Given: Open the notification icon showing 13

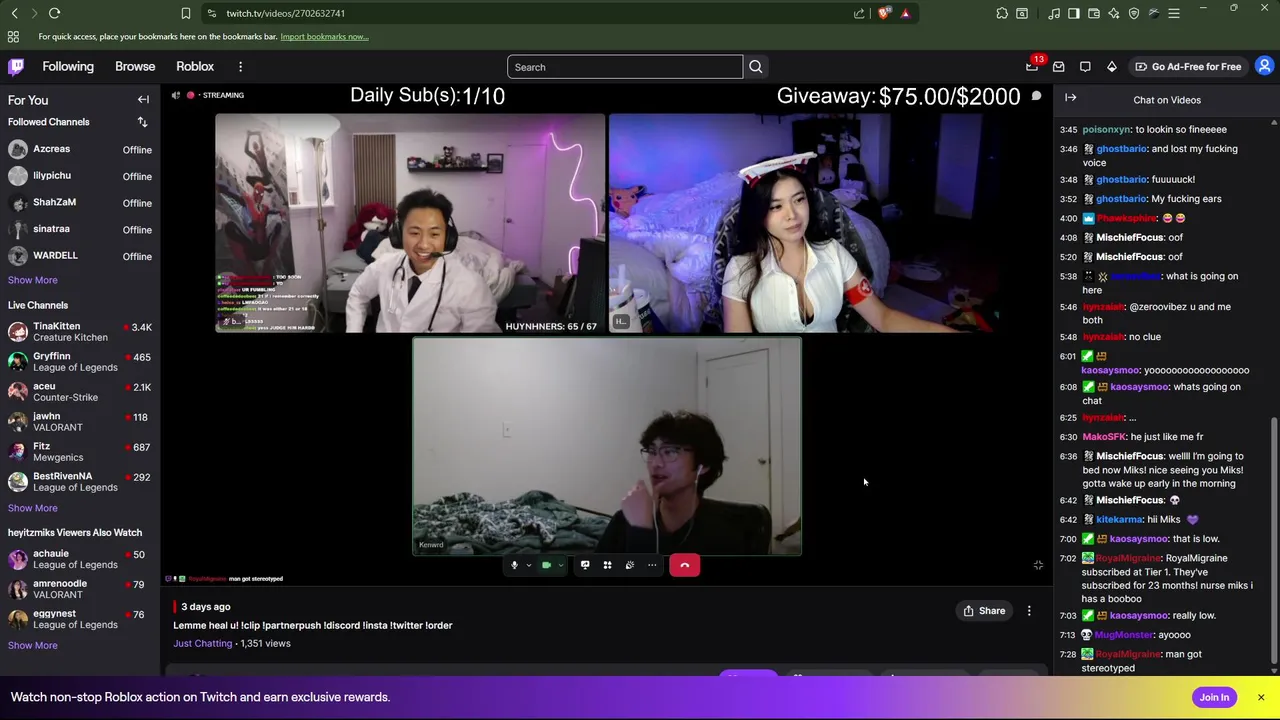Looking at the screenshot, I should [1032, 67].
